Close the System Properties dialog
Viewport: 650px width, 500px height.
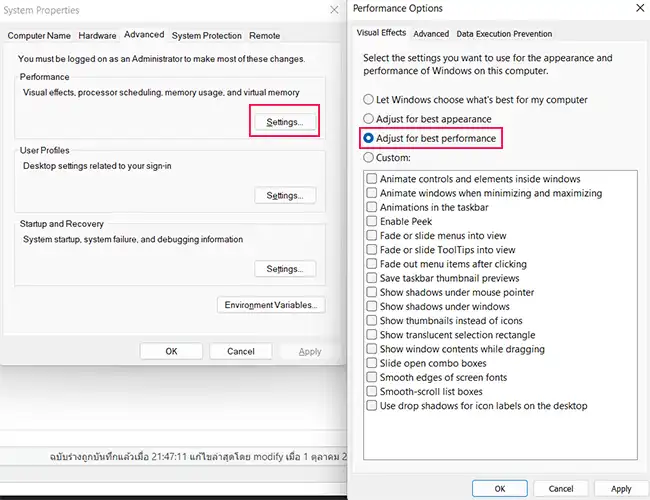pos(333,10)
